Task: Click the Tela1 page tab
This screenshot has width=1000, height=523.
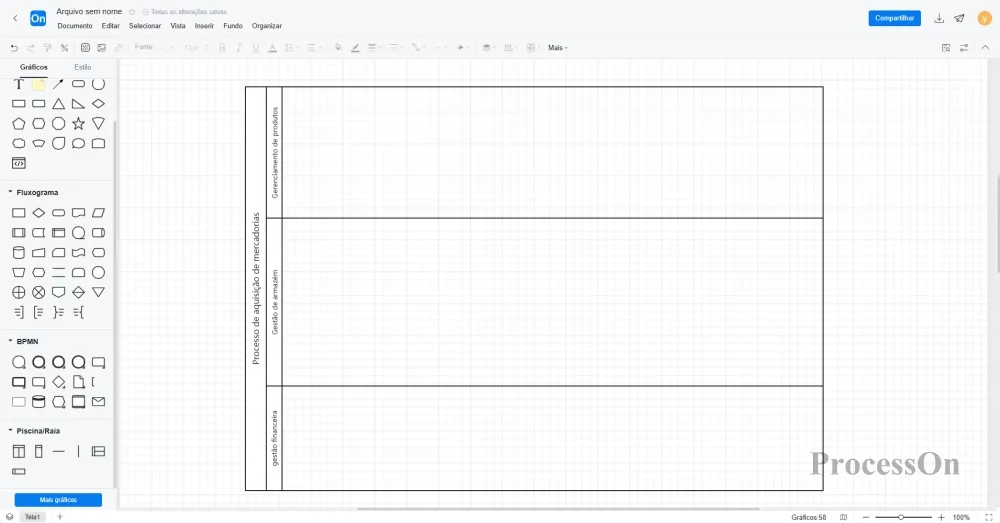Action: pos(33,517)
